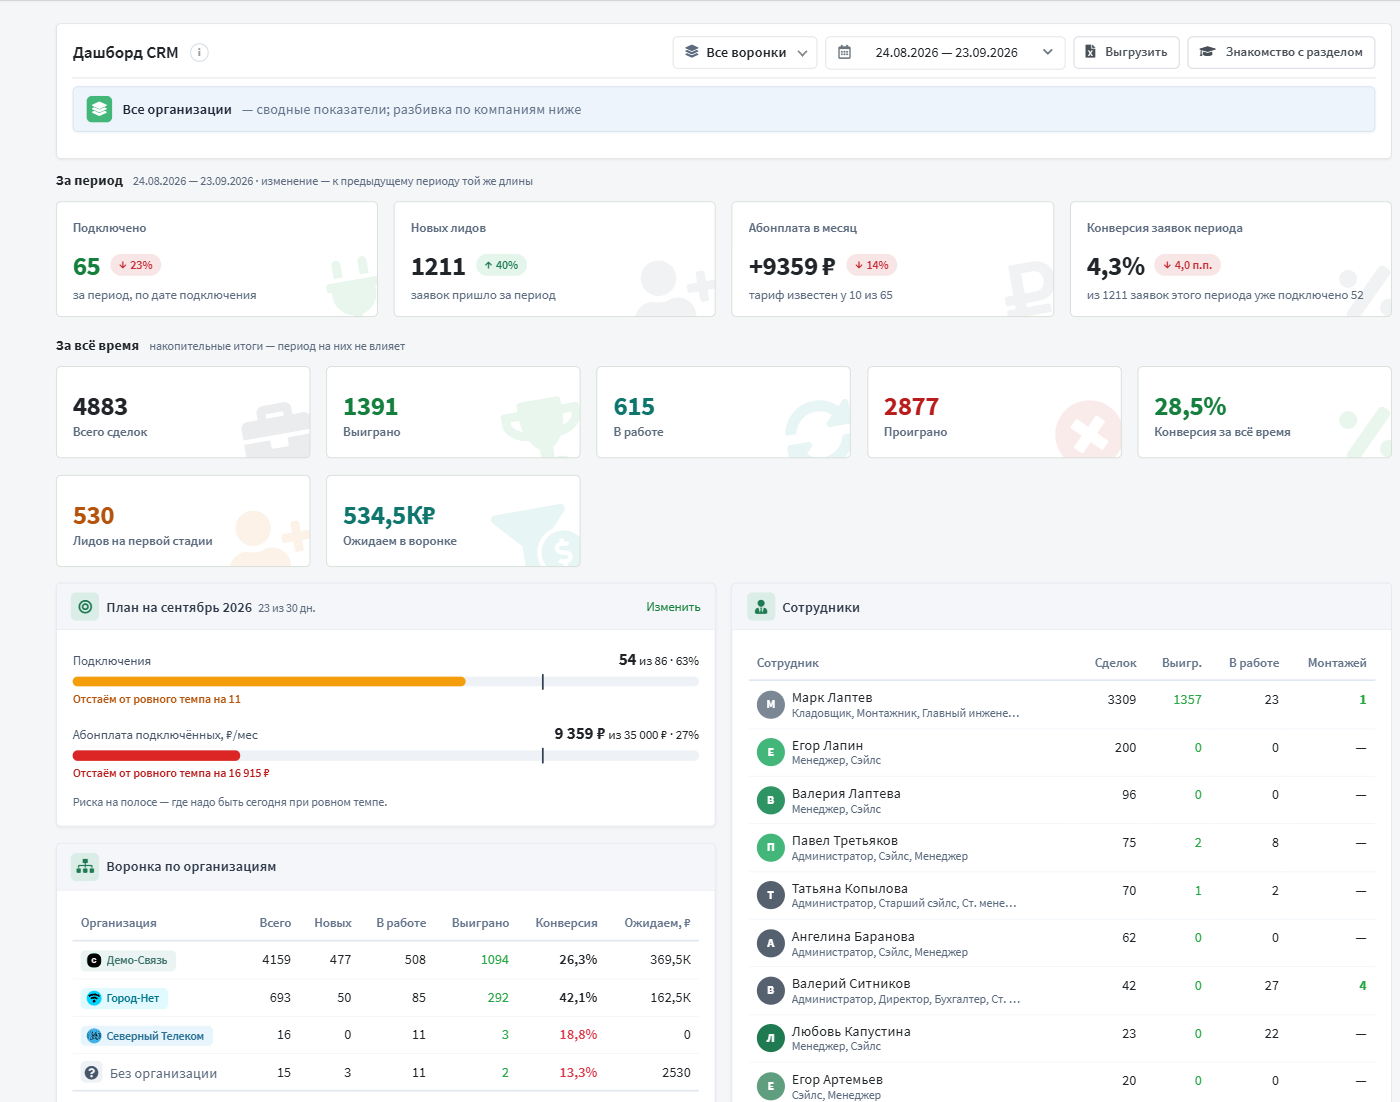
Task: Click the В работе 615 card
Action: pyautogui.click(x=723, y=412)
